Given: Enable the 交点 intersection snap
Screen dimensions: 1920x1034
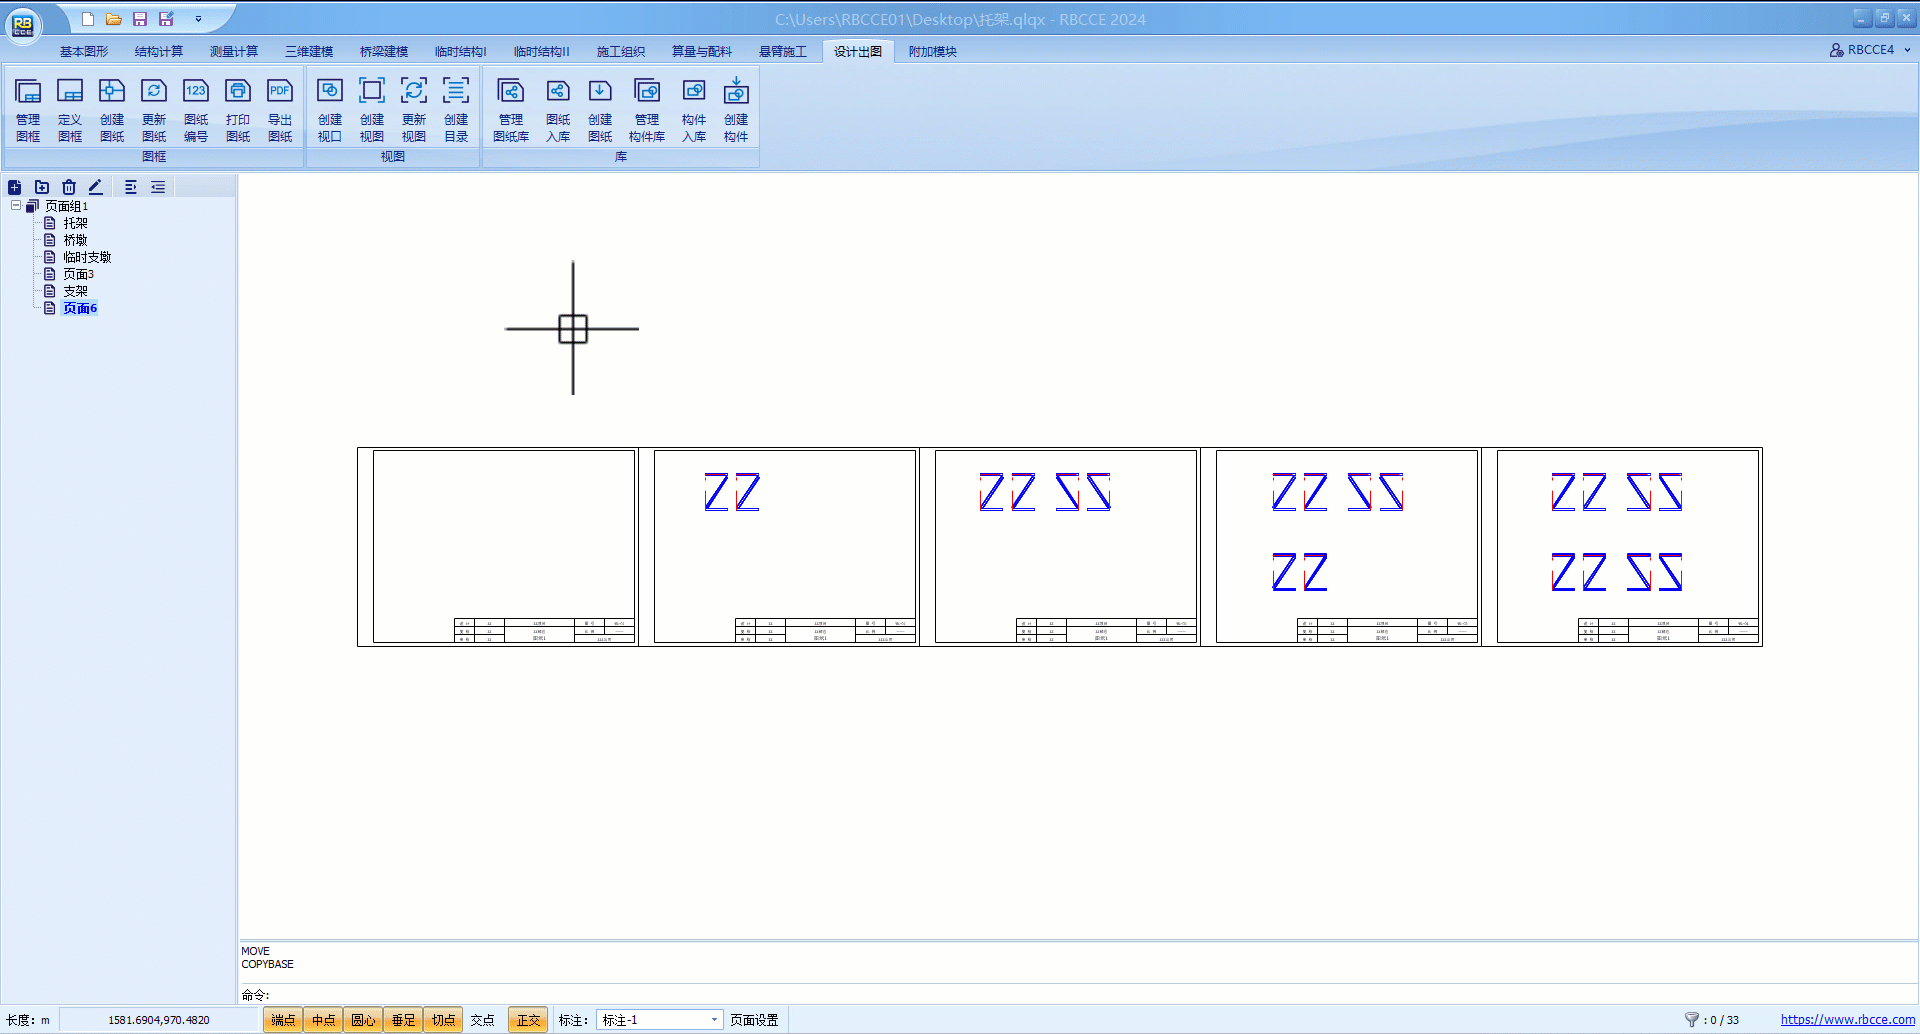Looking at the screenshot, I should [483, 1020].
